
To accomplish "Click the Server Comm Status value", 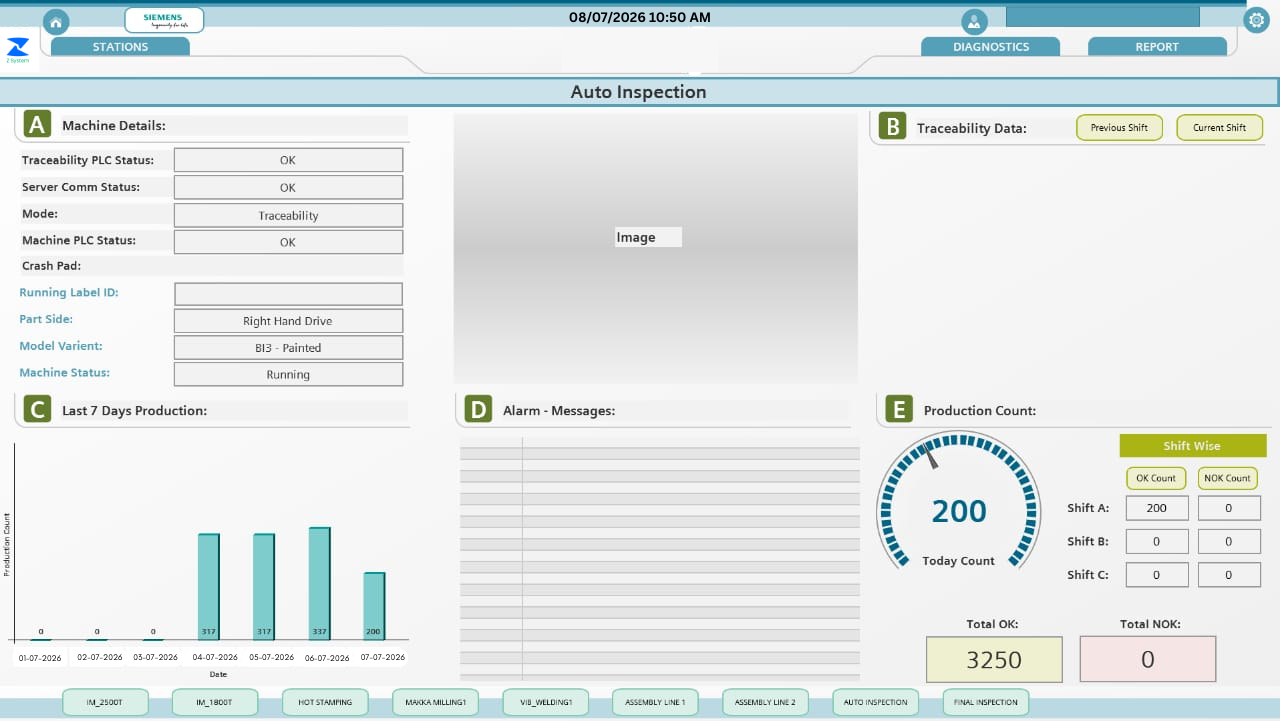I will [x=288, y=187].
